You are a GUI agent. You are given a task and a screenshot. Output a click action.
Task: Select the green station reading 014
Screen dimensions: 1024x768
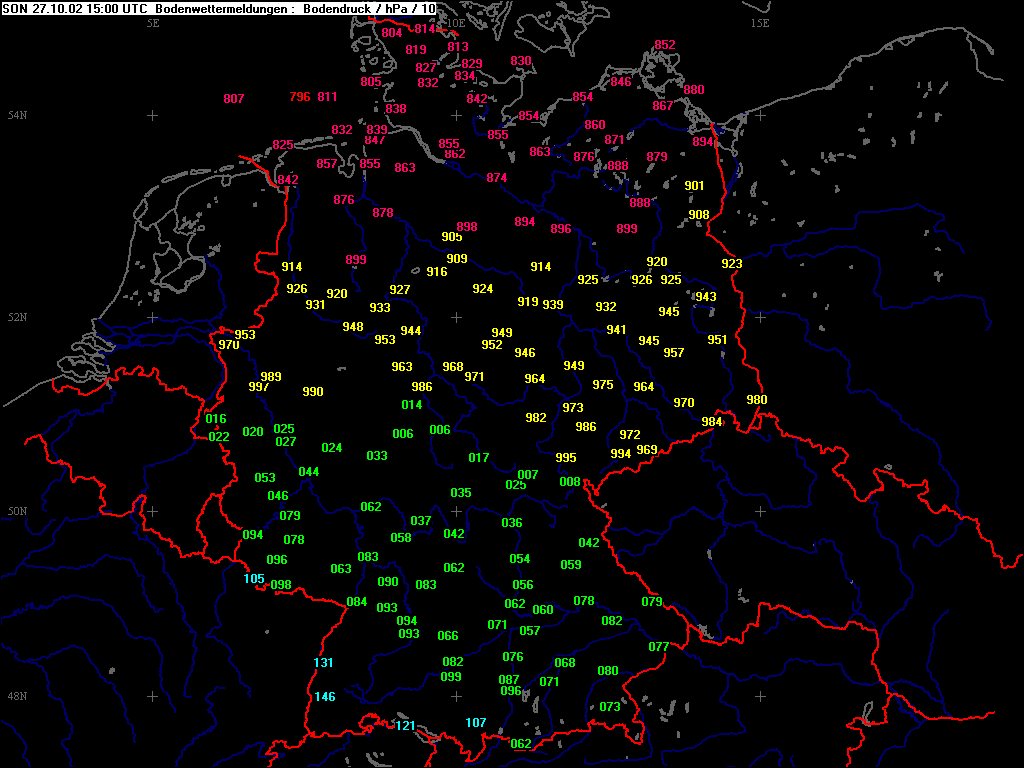pyautogui.click(x=411, y=404)
